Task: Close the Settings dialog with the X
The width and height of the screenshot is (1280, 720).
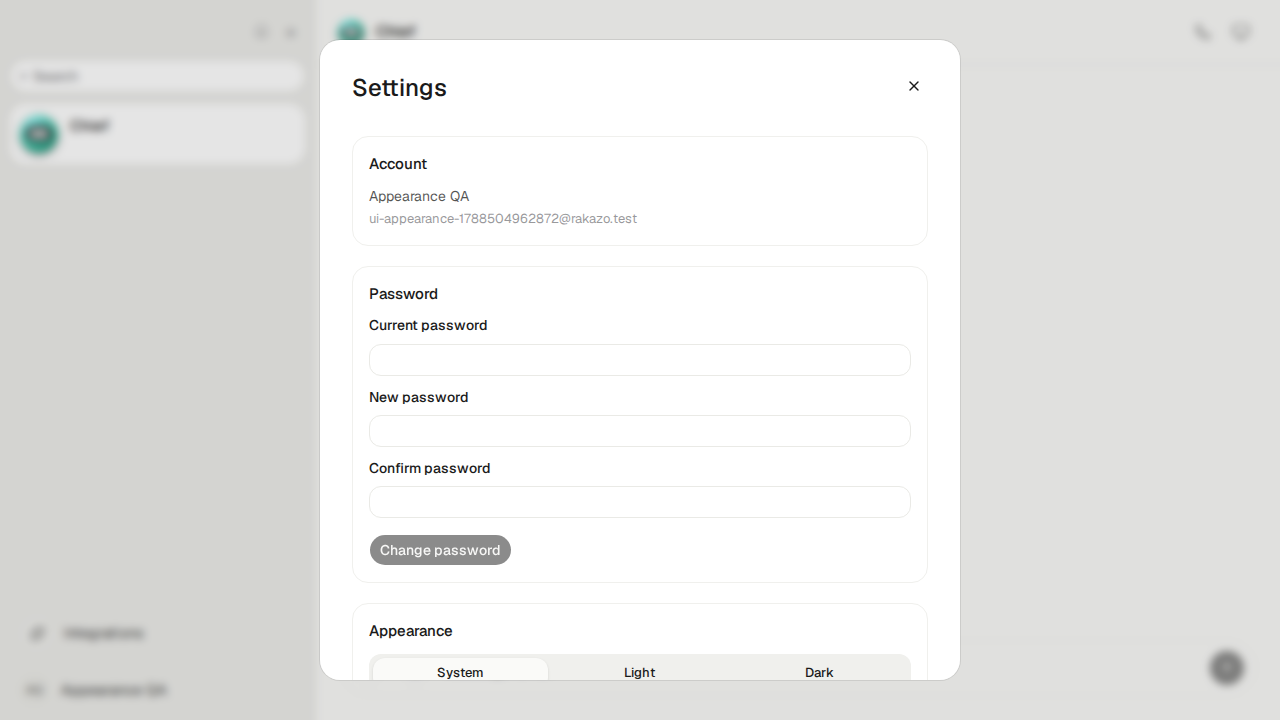Action: pyautogui.click(x=913, y=86)
